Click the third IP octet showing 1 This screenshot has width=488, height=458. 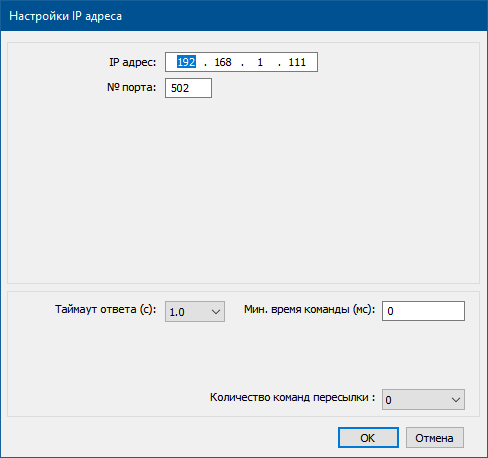tap(260, 62)
